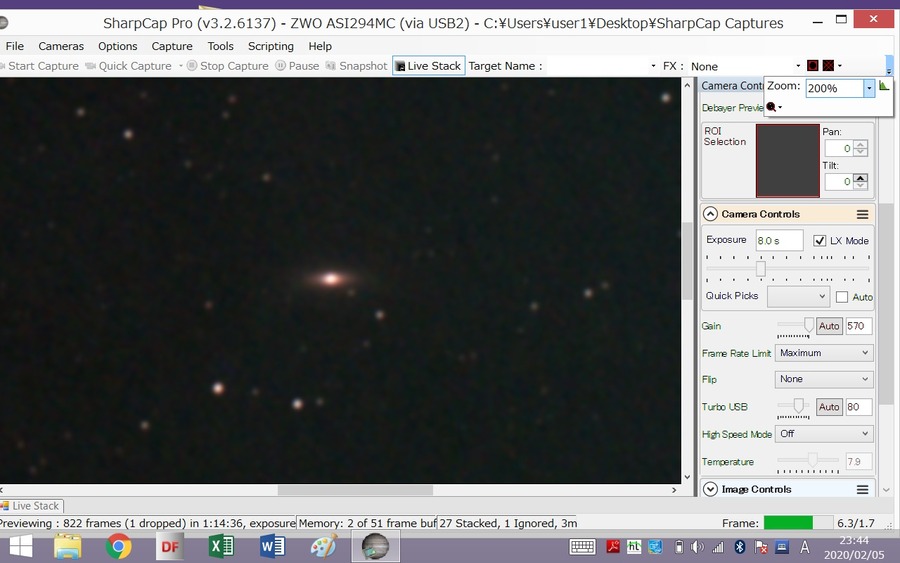
Task: Open the Capture menu
Action: tap(172, 46)
